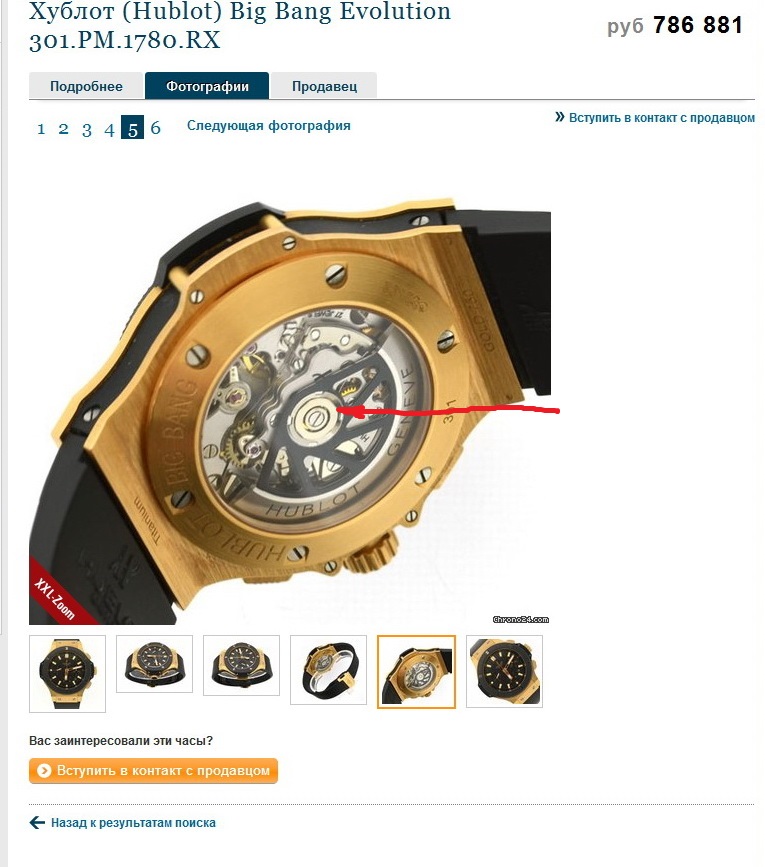Go to photo number 3
Viewport: 765px width, 867px height.
click(x=87, y=129)
